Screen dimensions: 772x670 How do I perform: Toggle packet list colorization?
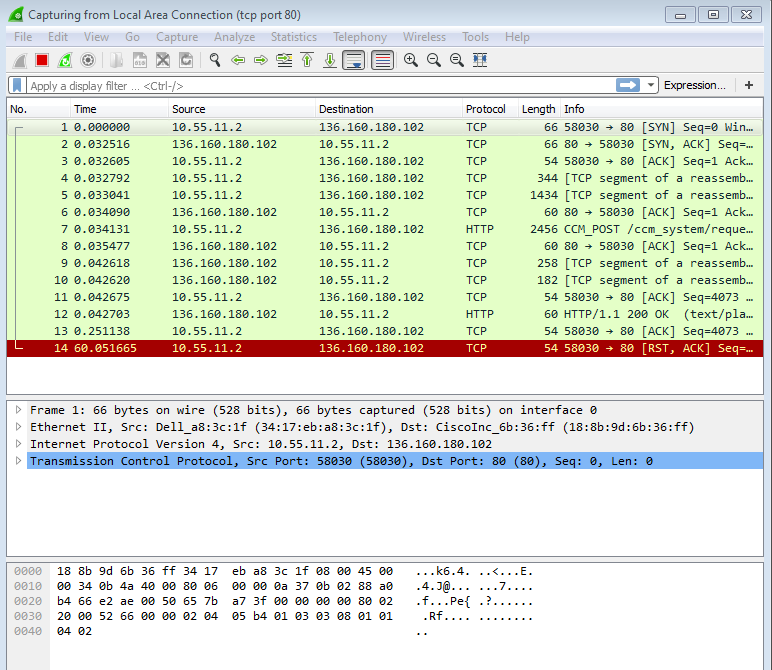[383, 60]
